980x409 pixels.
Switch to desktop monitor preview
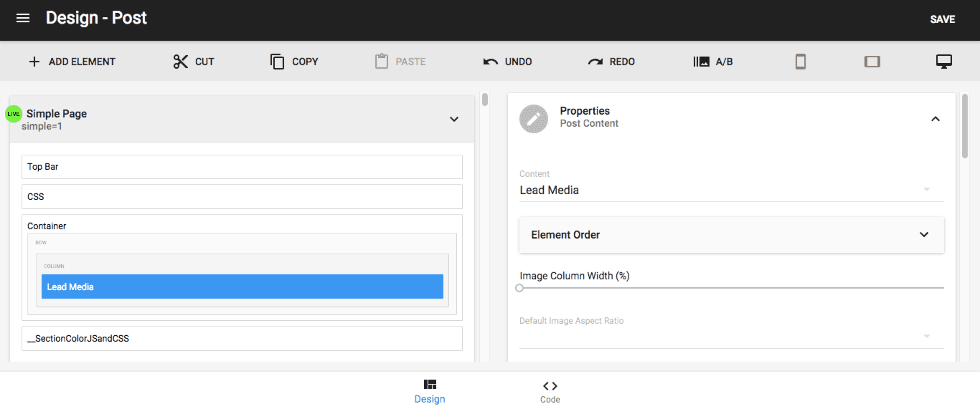click(x=942, y=62)
